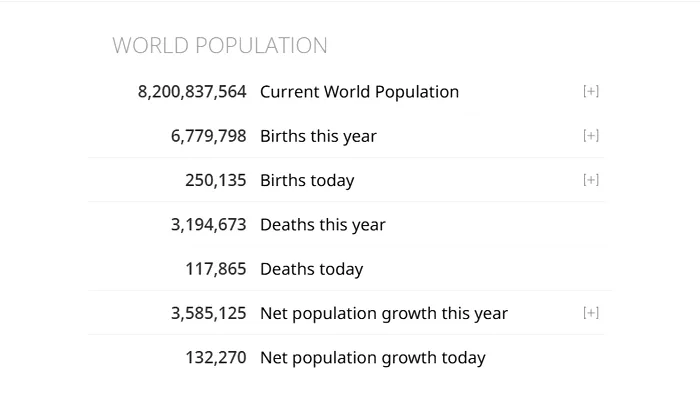
Task: Click the Deaths this year row
Action: (x=346, y=224)
